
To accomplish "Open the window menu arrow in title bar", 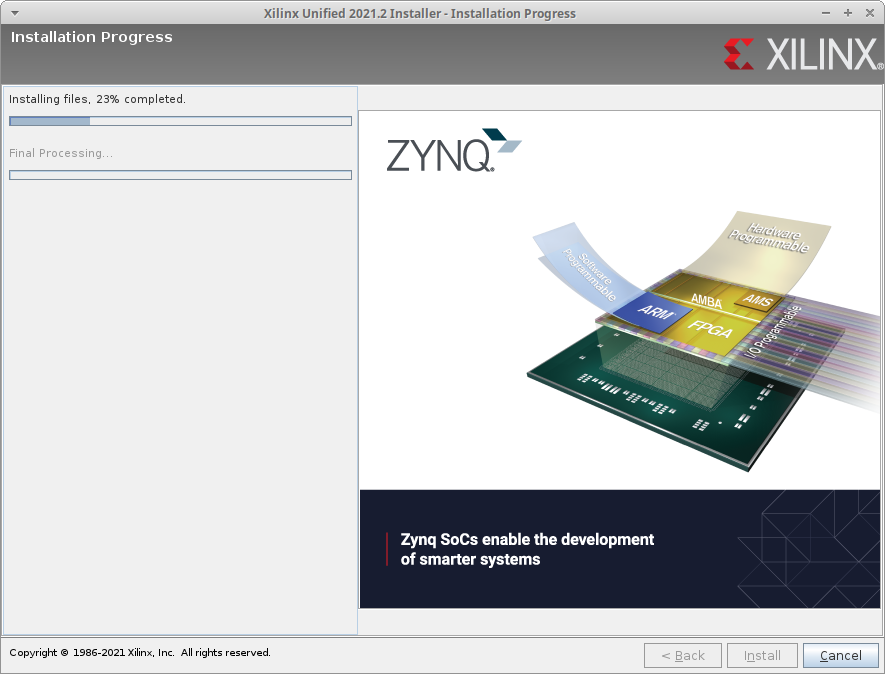I will pos(14,13).
